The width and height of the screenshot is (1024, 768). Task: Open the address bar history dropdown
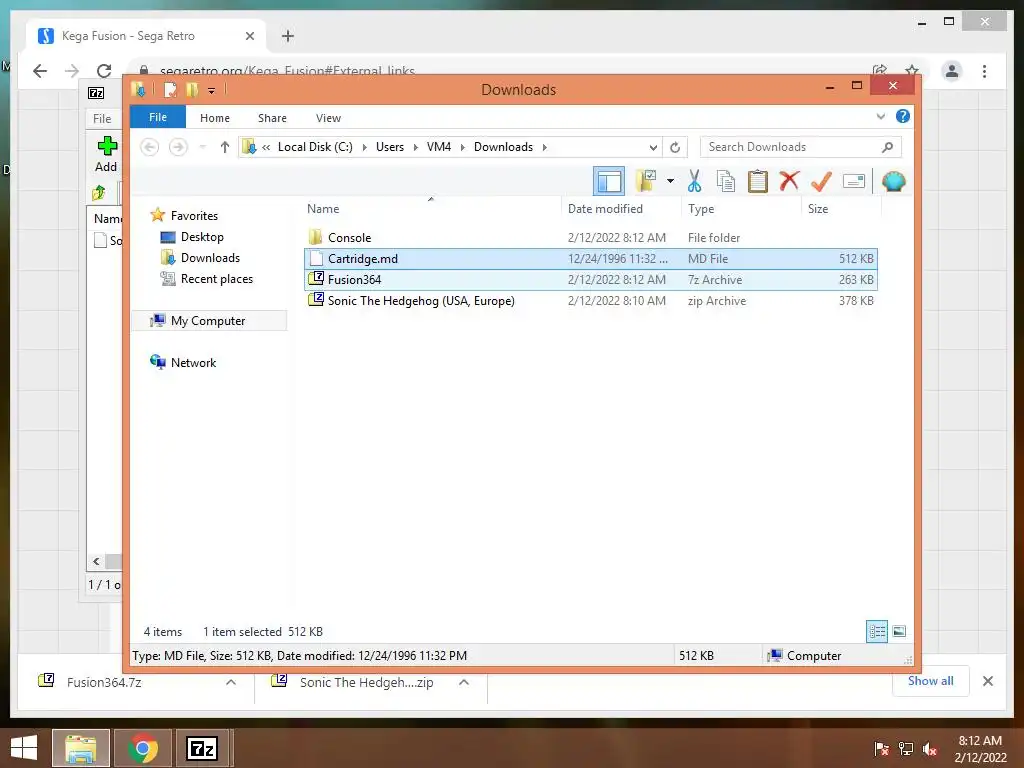[653, 147]
